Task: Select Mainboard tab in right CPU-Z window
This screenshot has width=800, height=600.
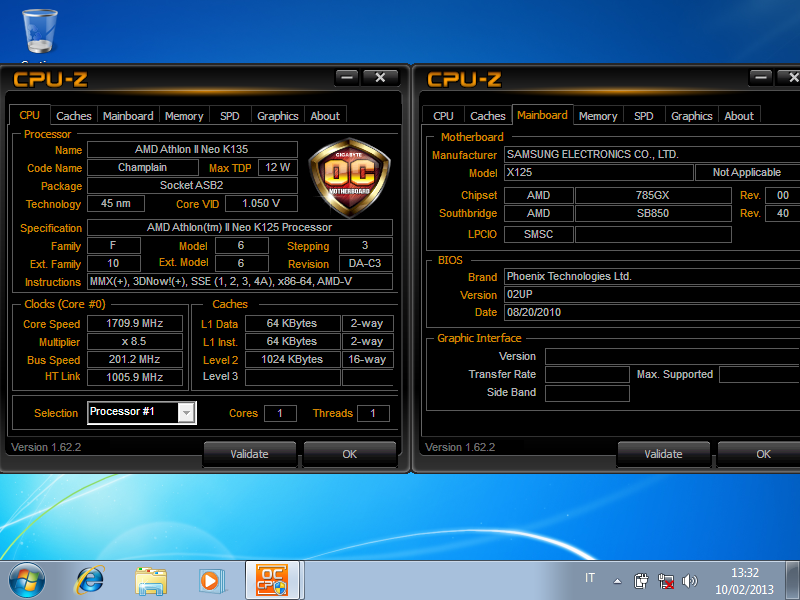Action: click(542, 115)
